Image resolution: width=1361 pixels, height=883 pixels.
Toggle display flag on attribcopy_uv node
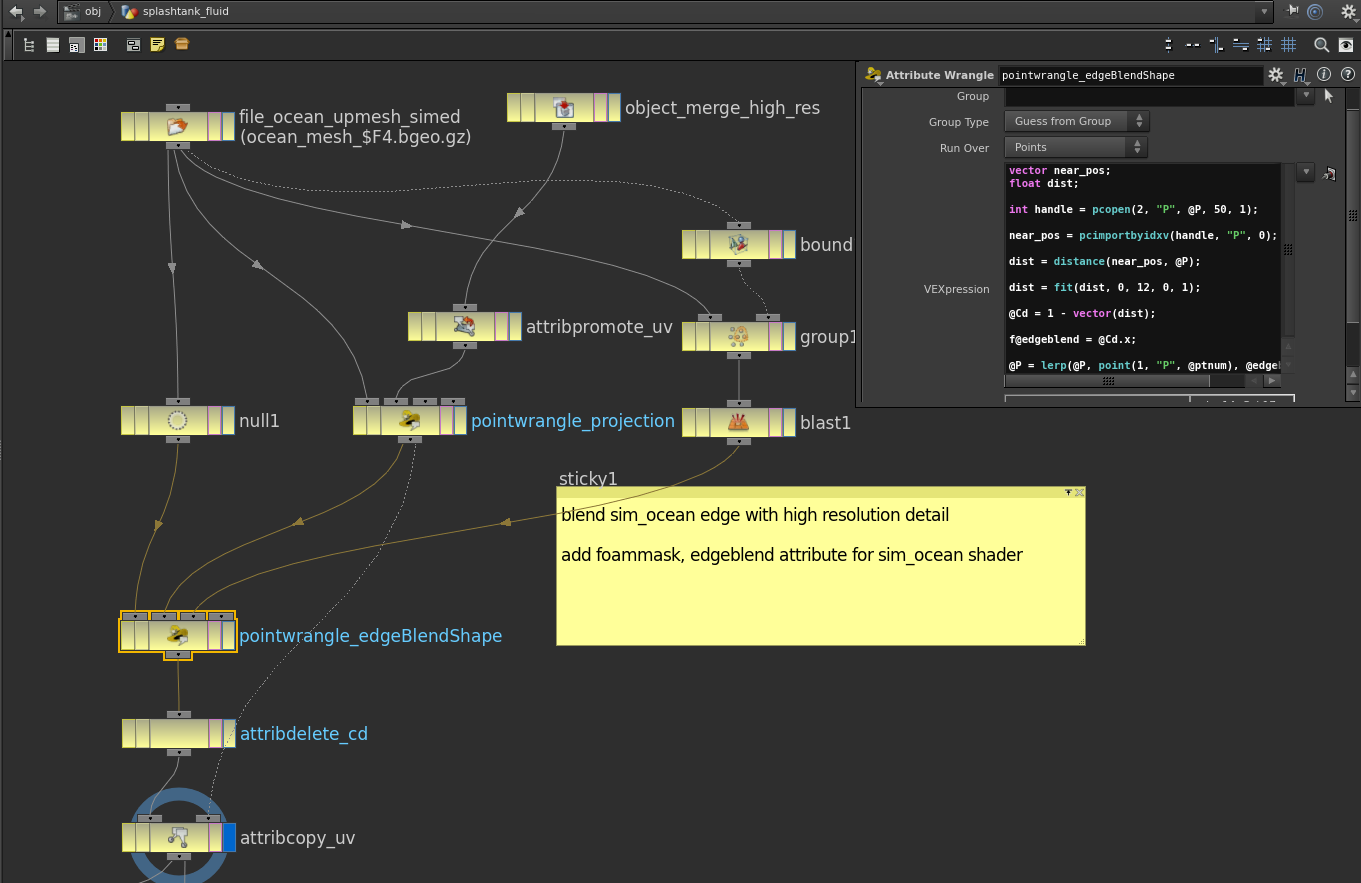point(229,837)
